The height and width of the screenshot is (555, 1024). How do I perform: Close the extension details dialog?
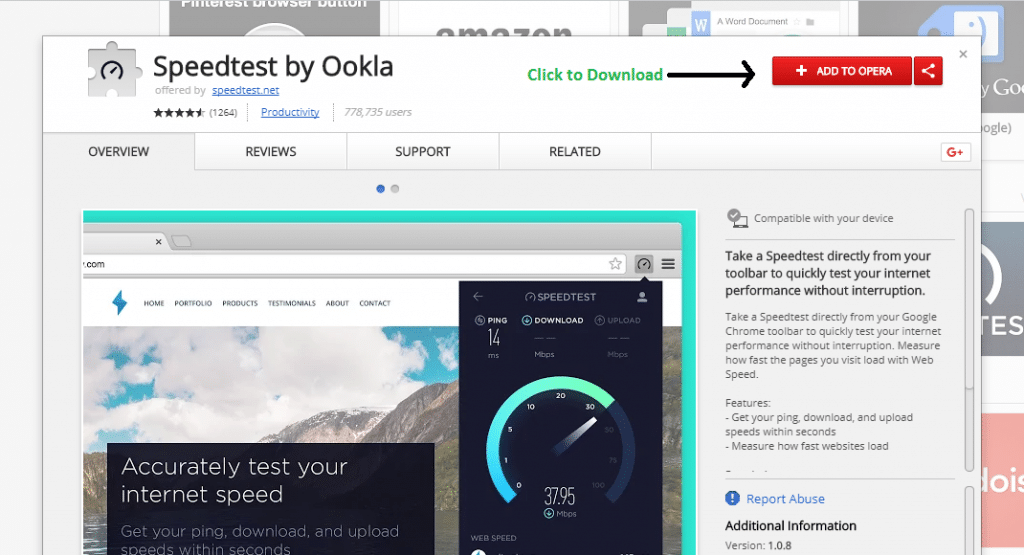[963, 54]
